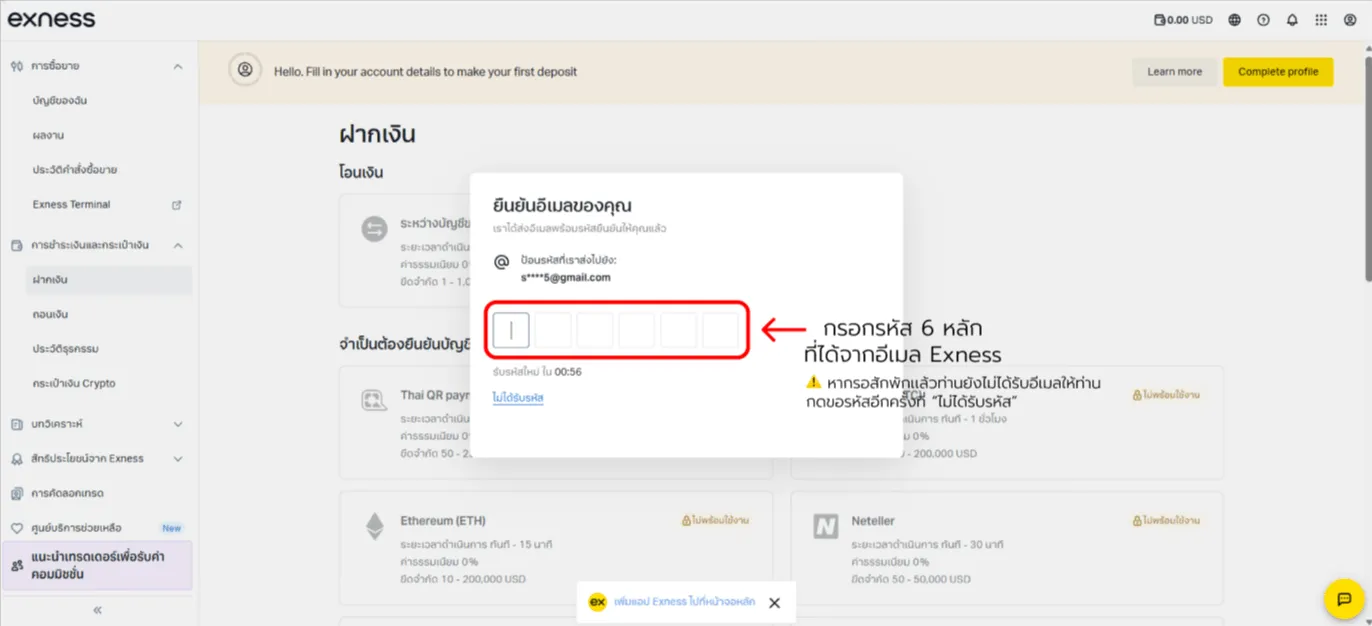Click the external link icon beside Exness Terminal
The image size is (1372, 626).
click(177, 204)
